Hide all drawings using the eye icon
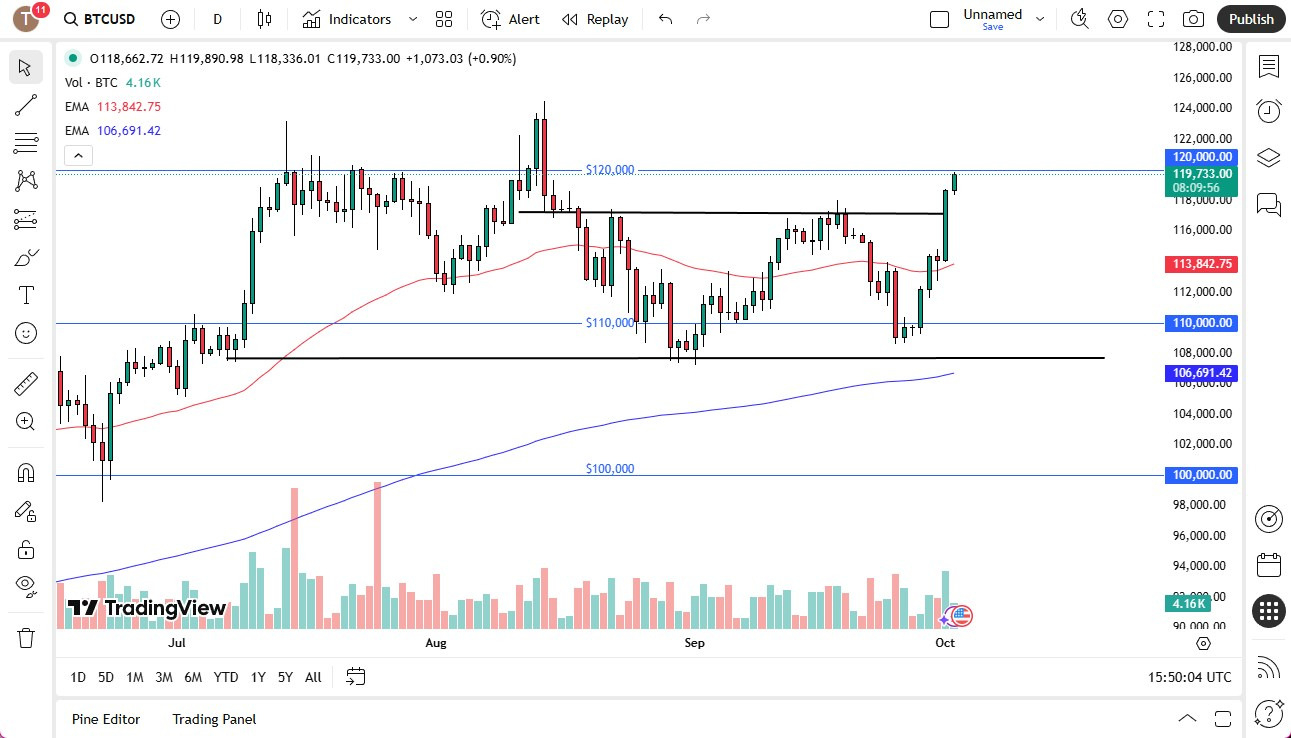The height and width of the screenshot is (738, 1291). [x=25, y=586]
